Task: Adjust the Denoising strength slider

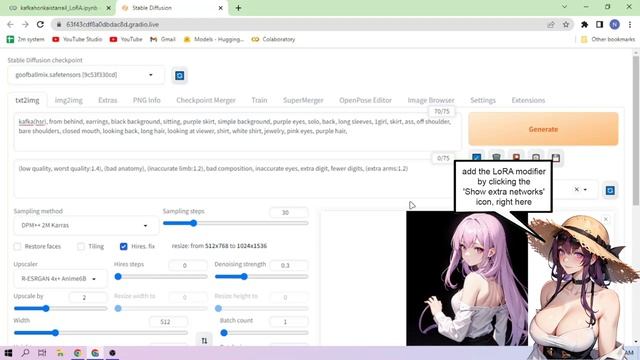Action: [262, 277]
